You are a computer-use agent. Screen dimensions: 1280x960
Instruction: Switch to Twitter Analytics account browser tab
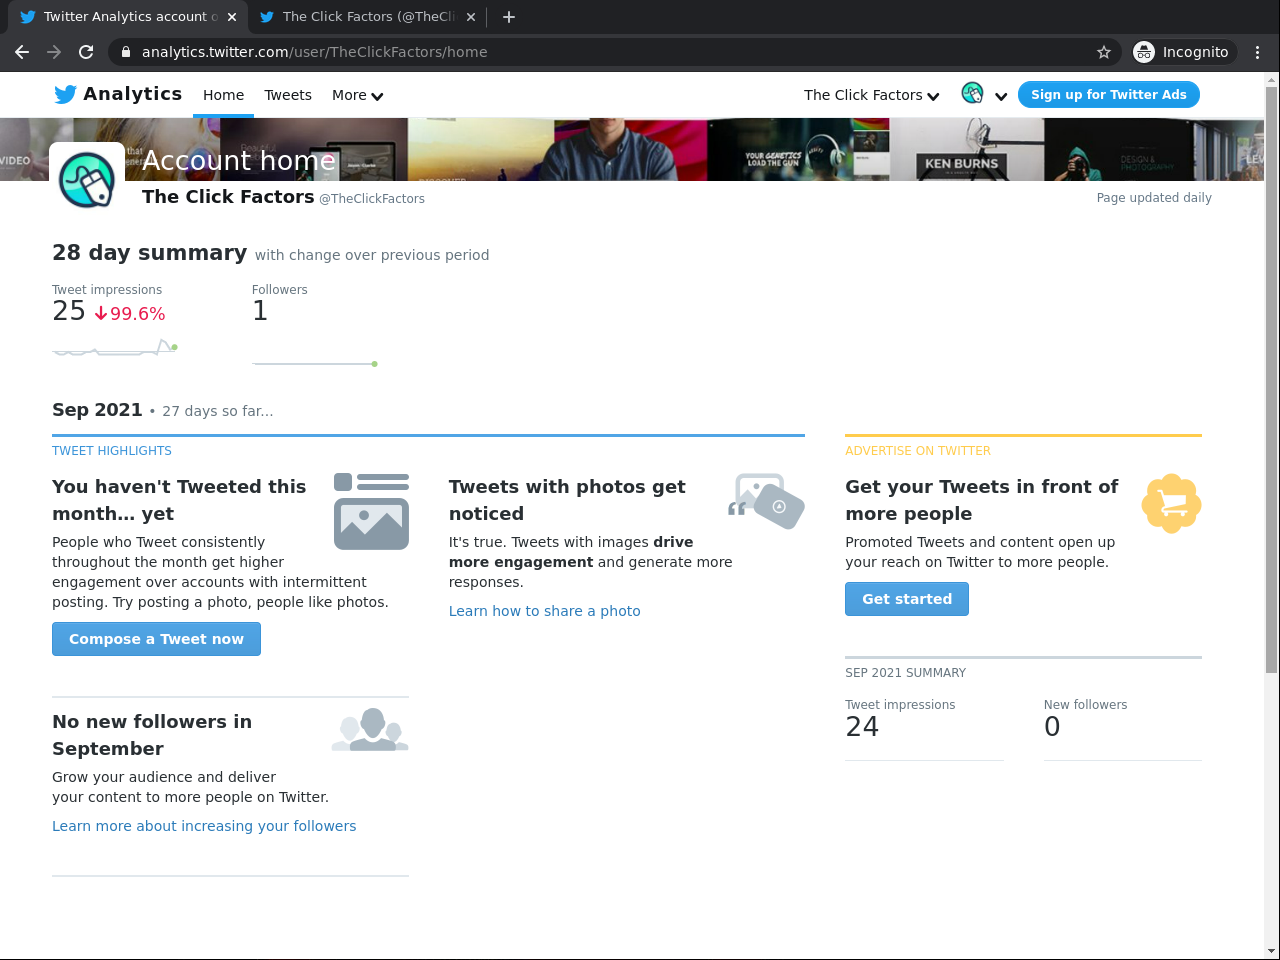coord(126,17)
